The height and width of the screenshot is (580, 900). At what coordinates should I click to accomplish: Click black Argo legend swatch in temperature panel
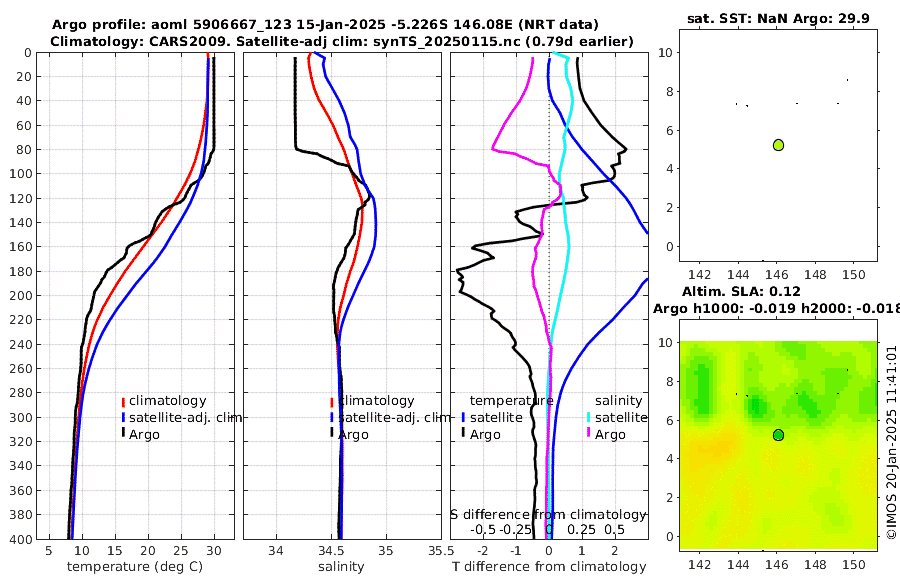pyautogui.click(x=123, y=432)
